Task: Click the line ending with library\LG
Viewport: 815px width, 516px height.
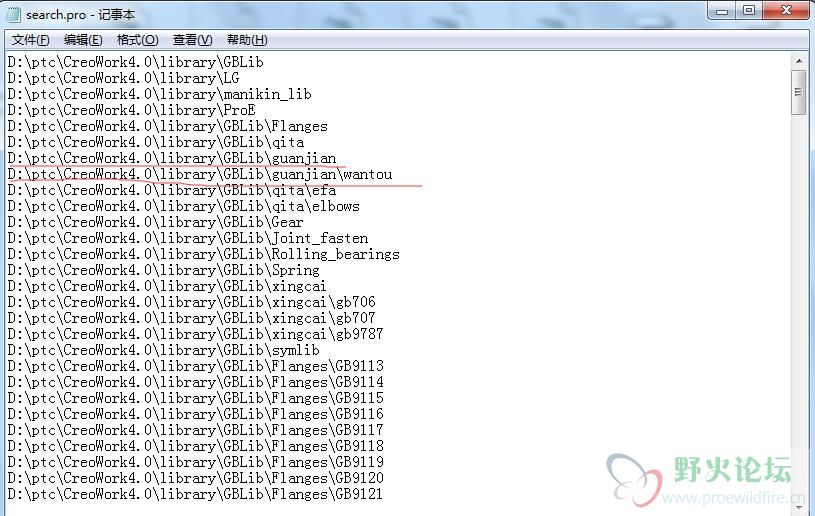Action: (123, 78)
